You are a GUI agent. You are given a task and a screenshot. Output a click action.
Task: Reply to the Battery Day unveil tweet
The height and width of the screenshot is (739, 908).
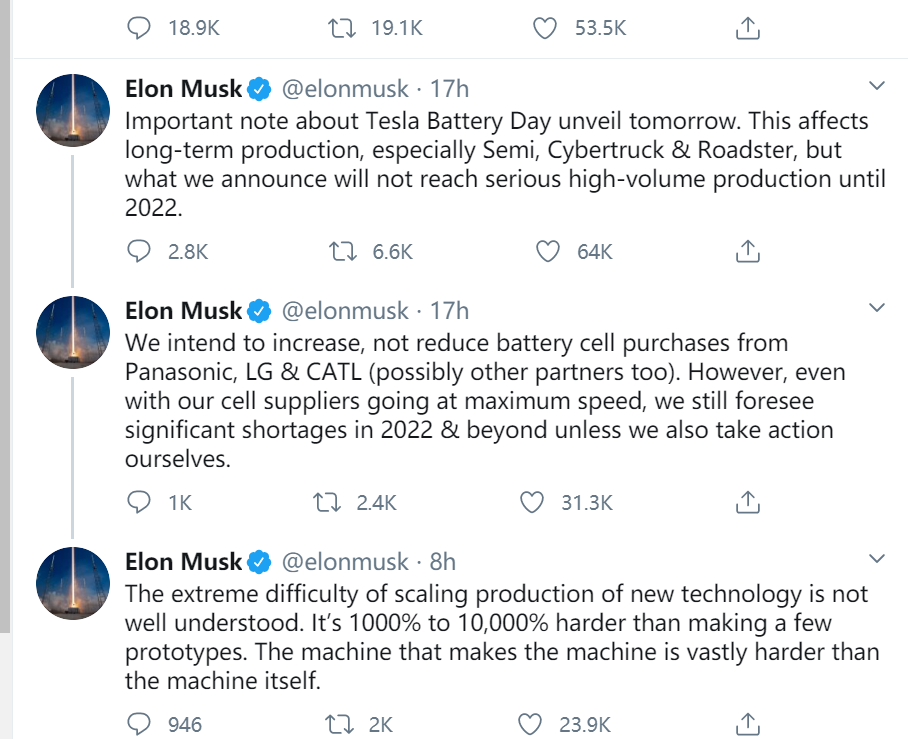[x=140, y=251]
